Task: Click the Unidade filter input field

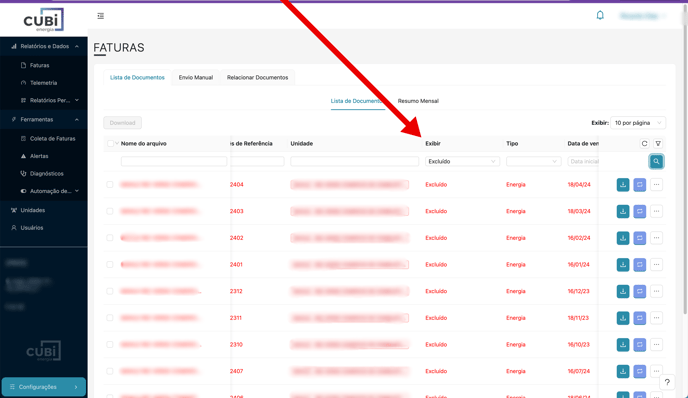Action: [355, 161]
